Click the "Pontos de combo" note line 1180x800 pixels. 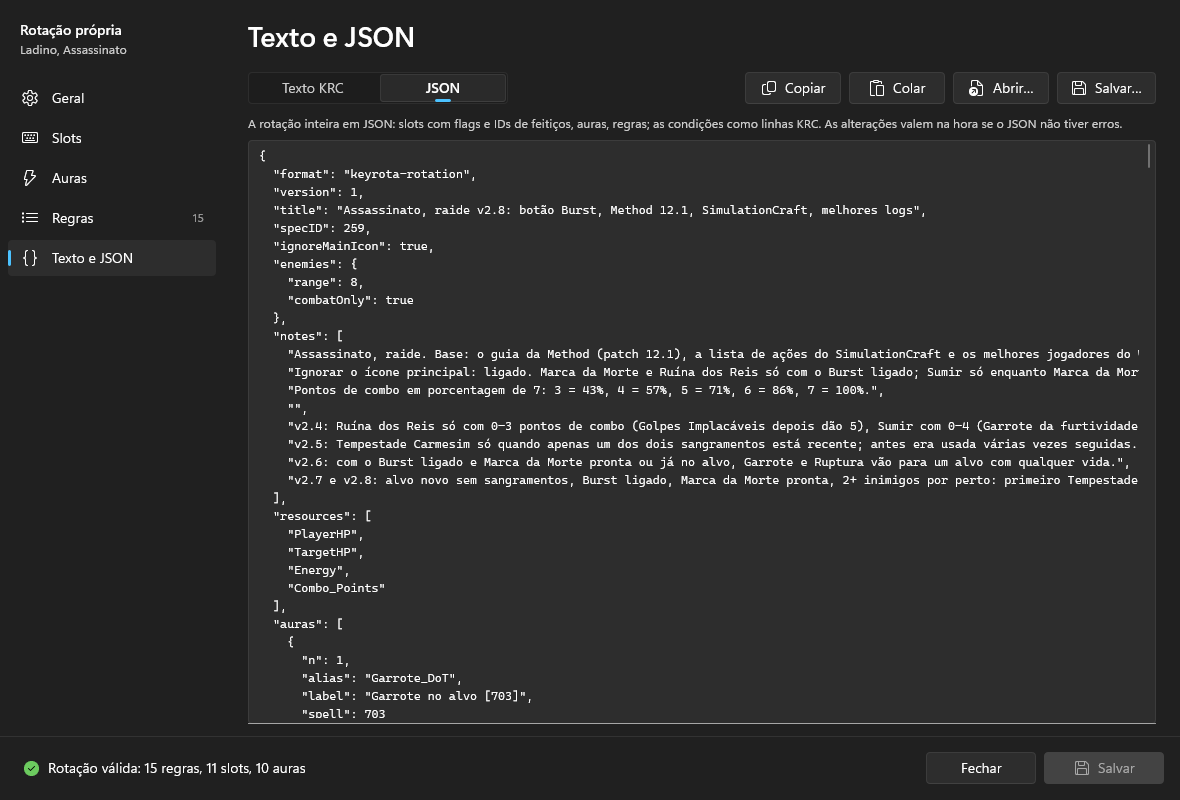pos(585,390)
